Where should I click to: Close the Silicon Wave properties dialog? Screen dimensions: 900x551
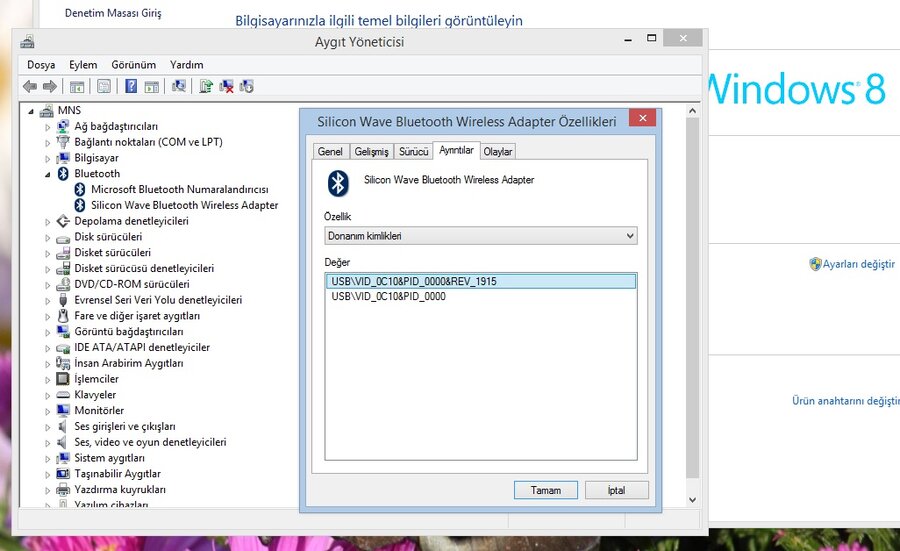click(643, 118)
